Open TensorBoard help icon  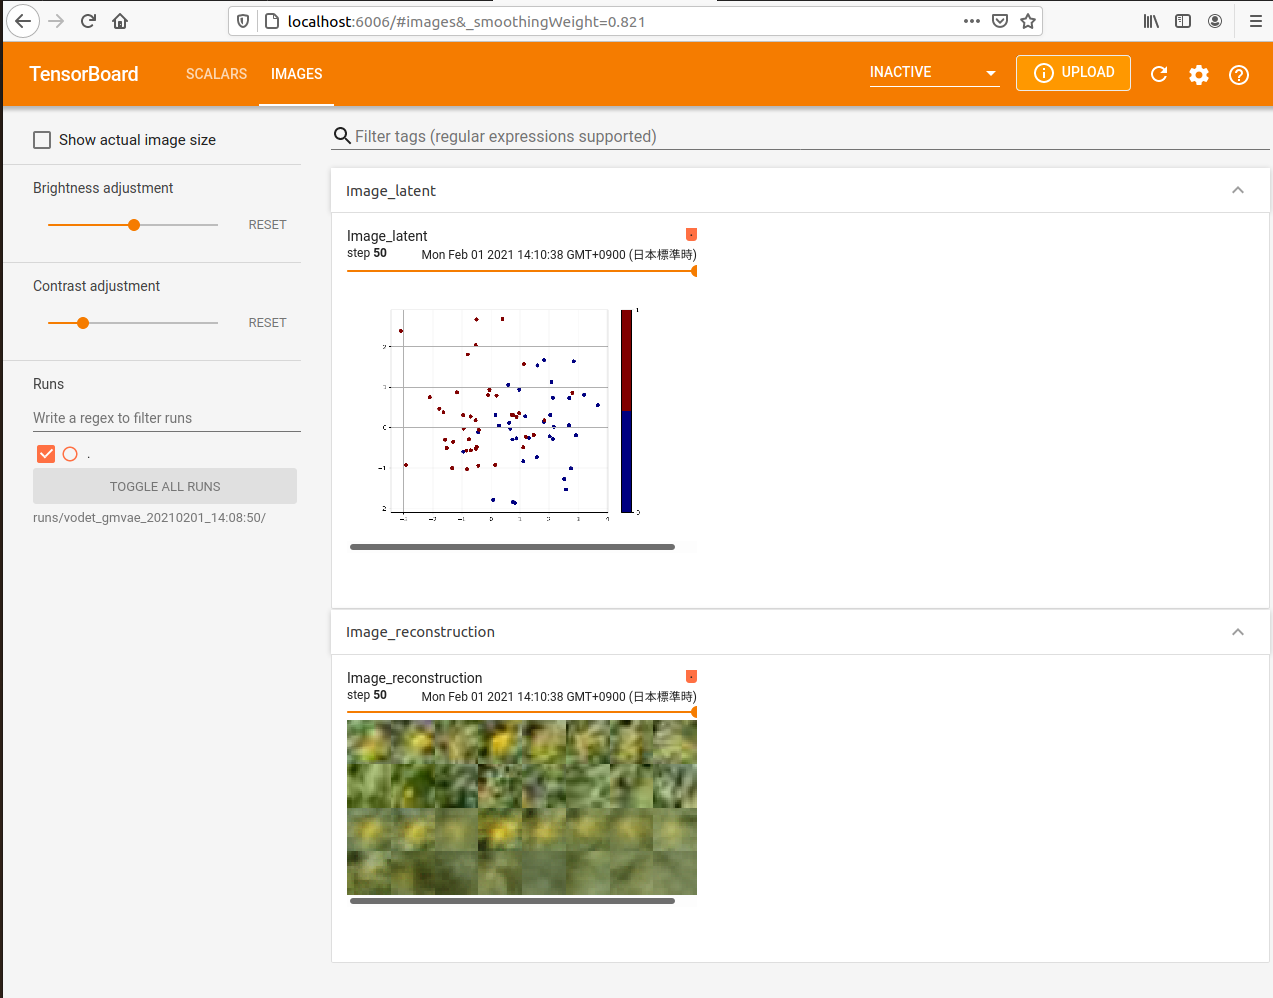click(x=1239, y=74)
